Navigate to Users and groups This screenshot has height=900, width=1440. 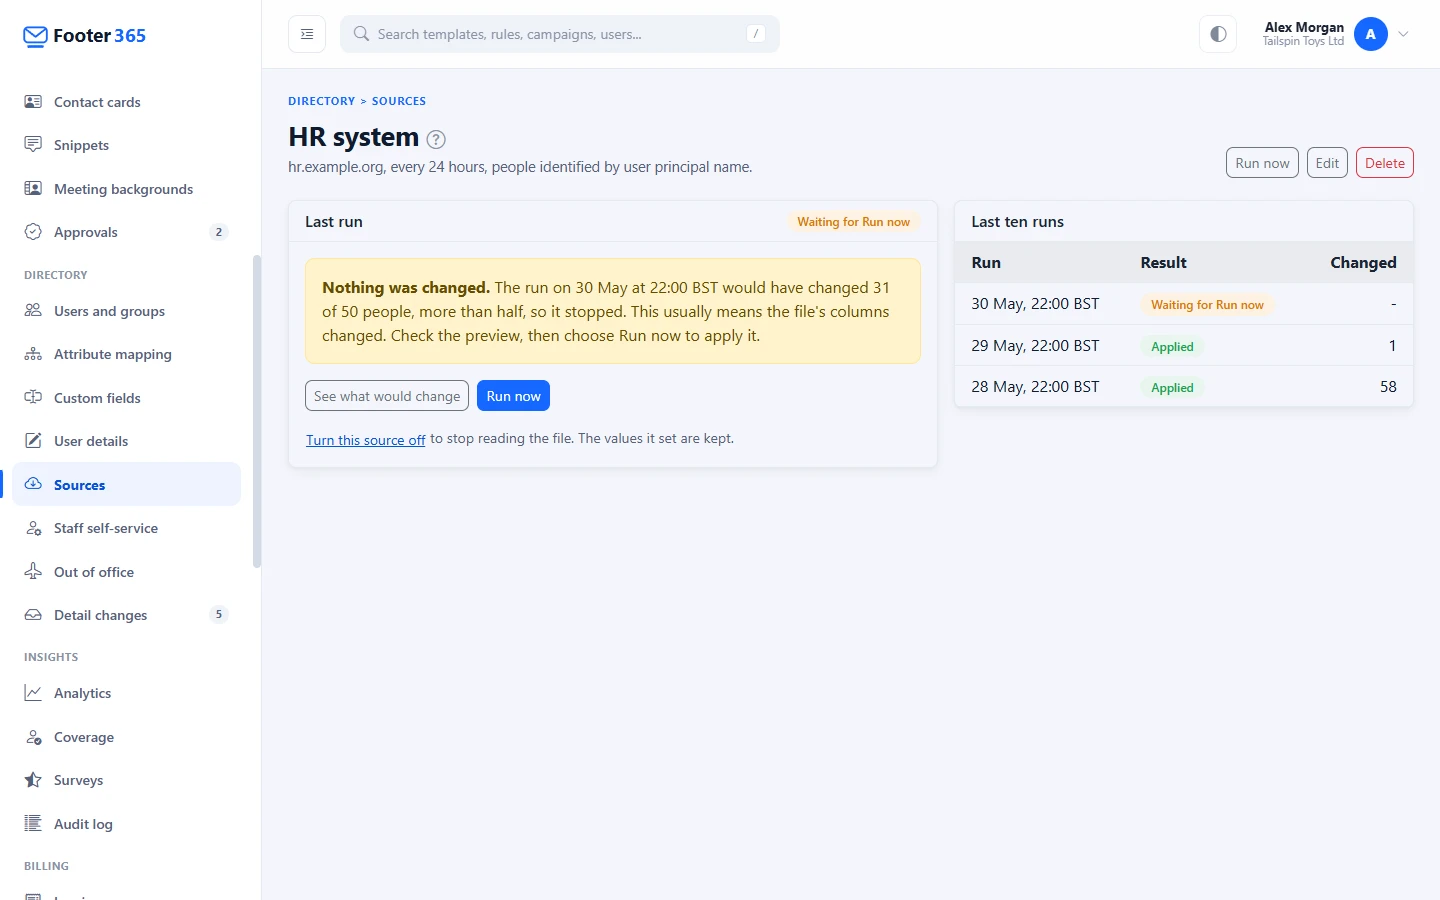click(126, 311)
